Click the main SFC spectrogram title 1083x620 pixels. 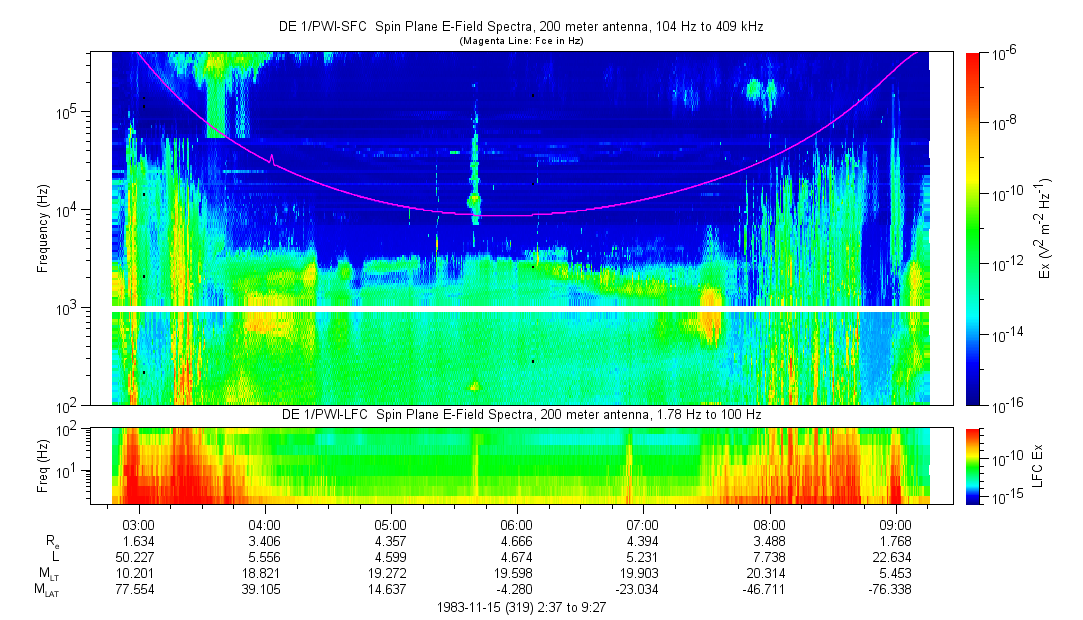pos(520,27)
